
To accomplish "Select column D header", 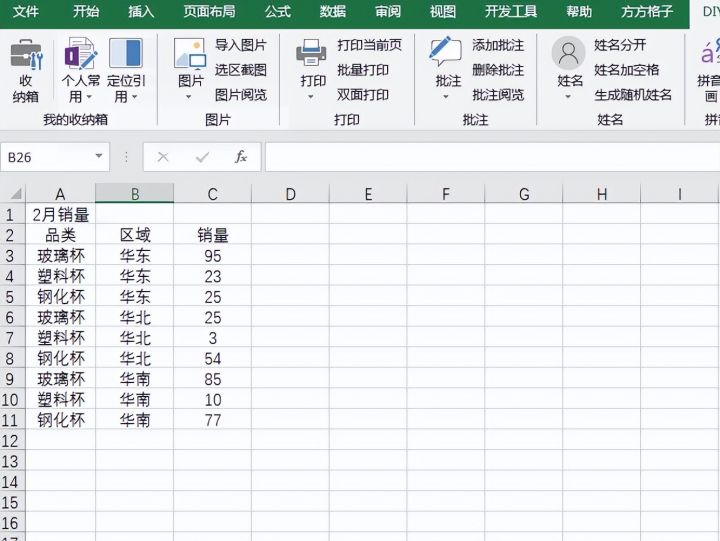I will [290, 194].
